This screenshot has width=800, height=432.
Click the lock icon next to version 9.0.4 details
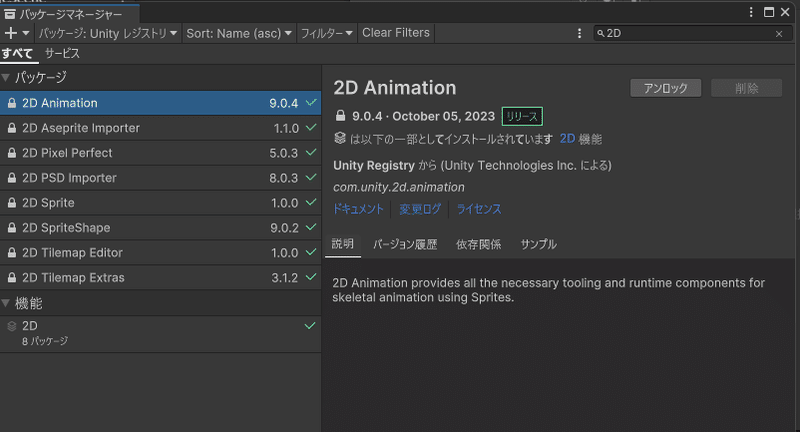click(340, 116)
